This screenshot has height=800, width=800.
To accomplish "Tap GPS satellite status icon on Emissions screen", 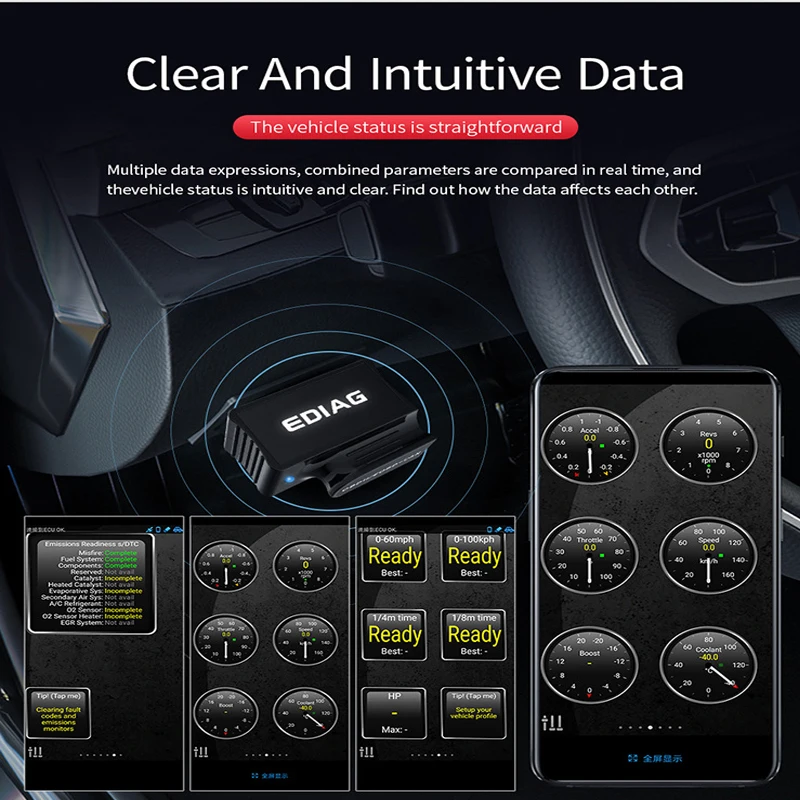I will 149,530.
